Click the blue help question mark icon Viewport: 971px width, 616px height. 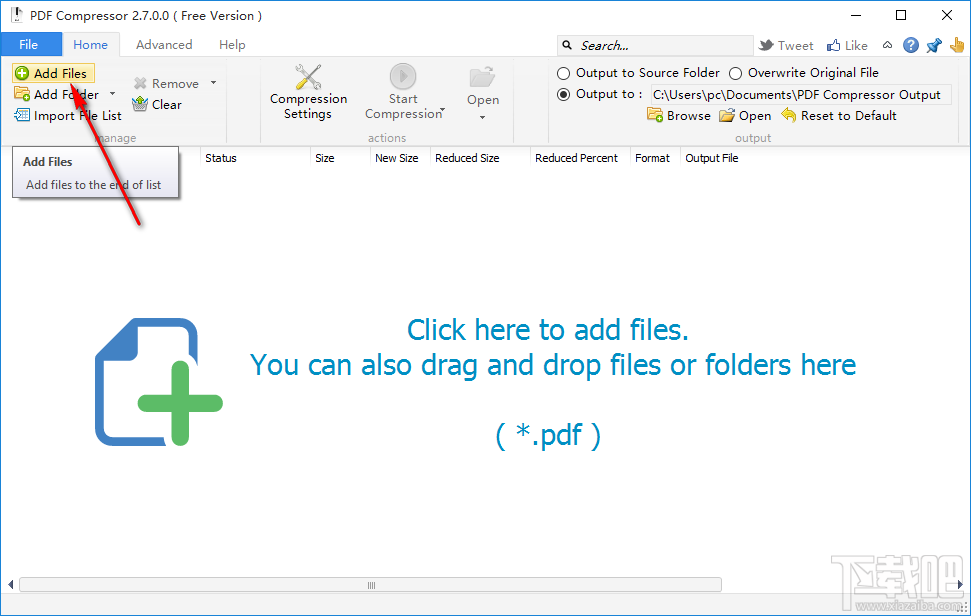910,45
